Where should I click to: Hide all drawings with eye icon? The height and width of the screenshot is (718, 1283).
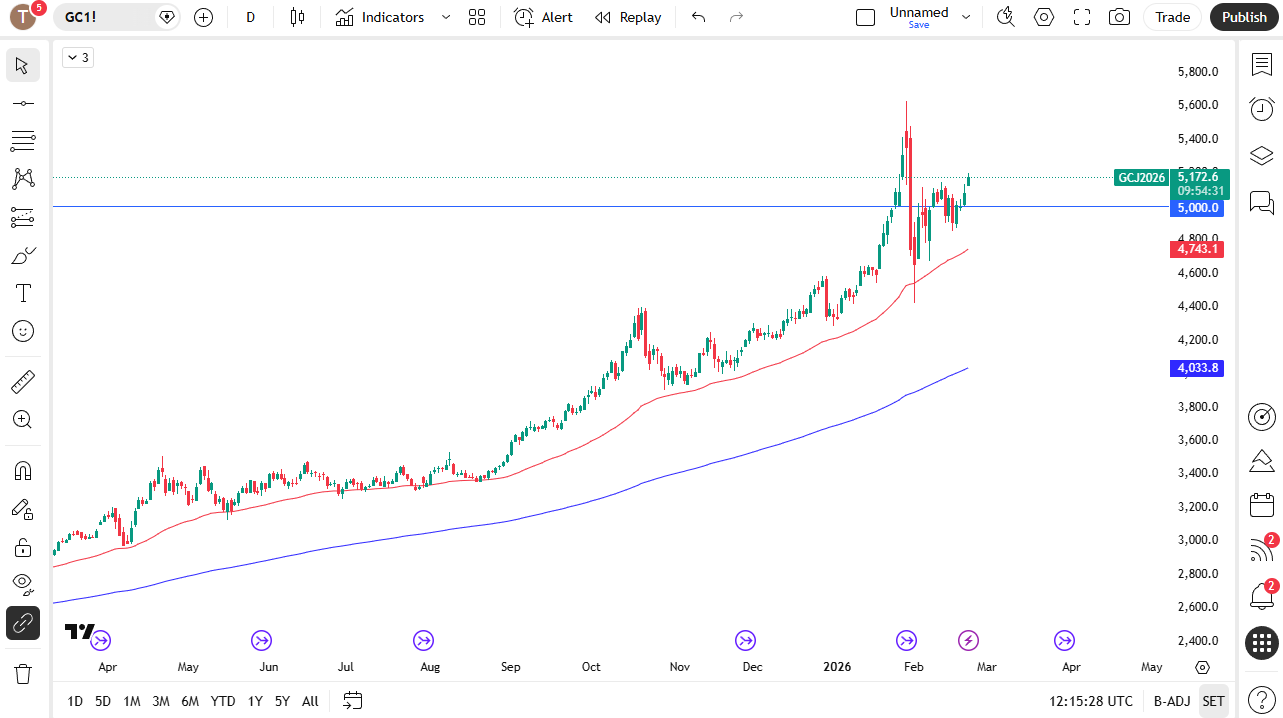22,585
